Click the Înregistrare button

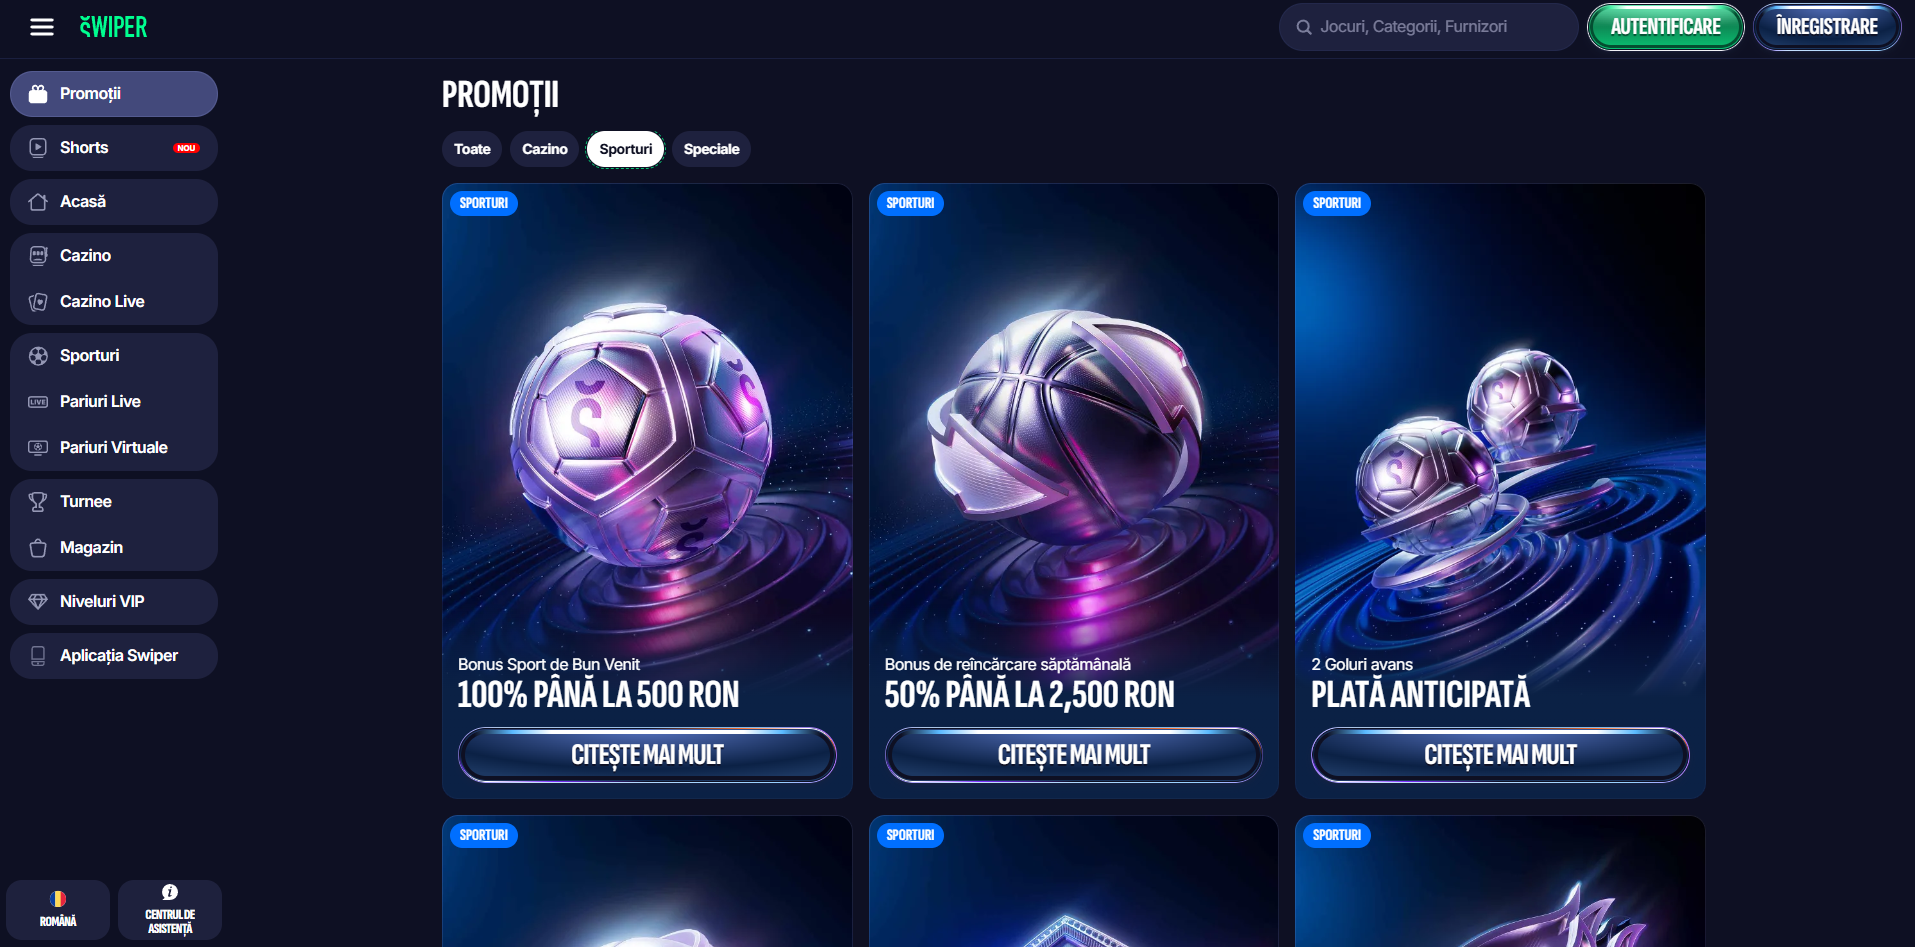click(x=1827, y=27)
